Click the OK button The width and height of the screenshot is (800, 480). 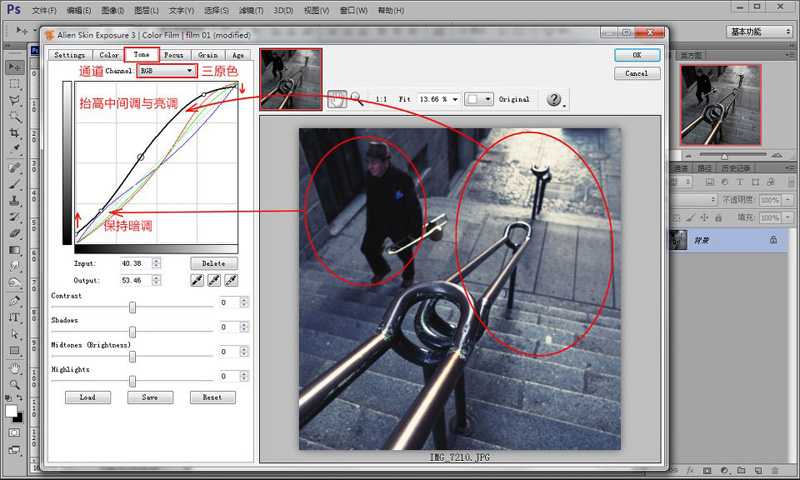(x=637, y=55)
